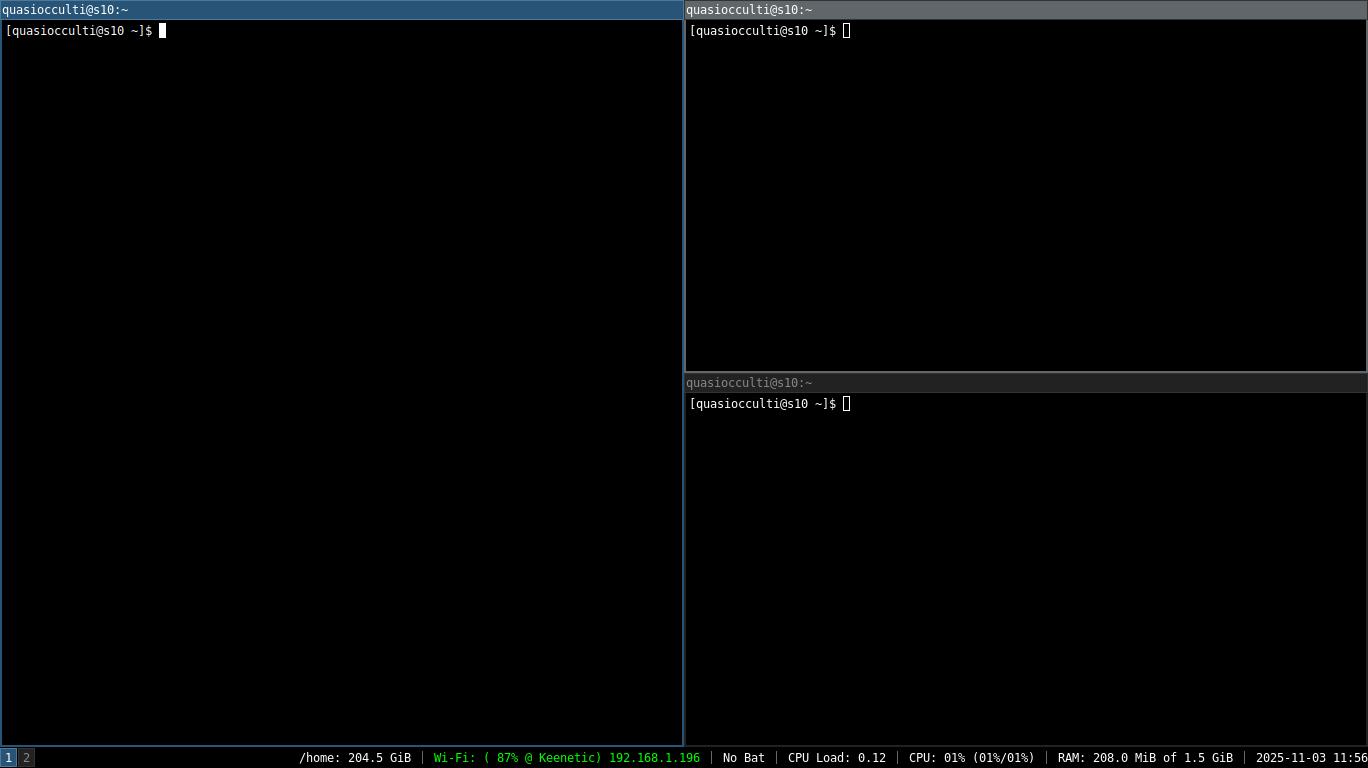Focus the left terminal title bar
Viewport: 1368px width, 768px height.
342,10
